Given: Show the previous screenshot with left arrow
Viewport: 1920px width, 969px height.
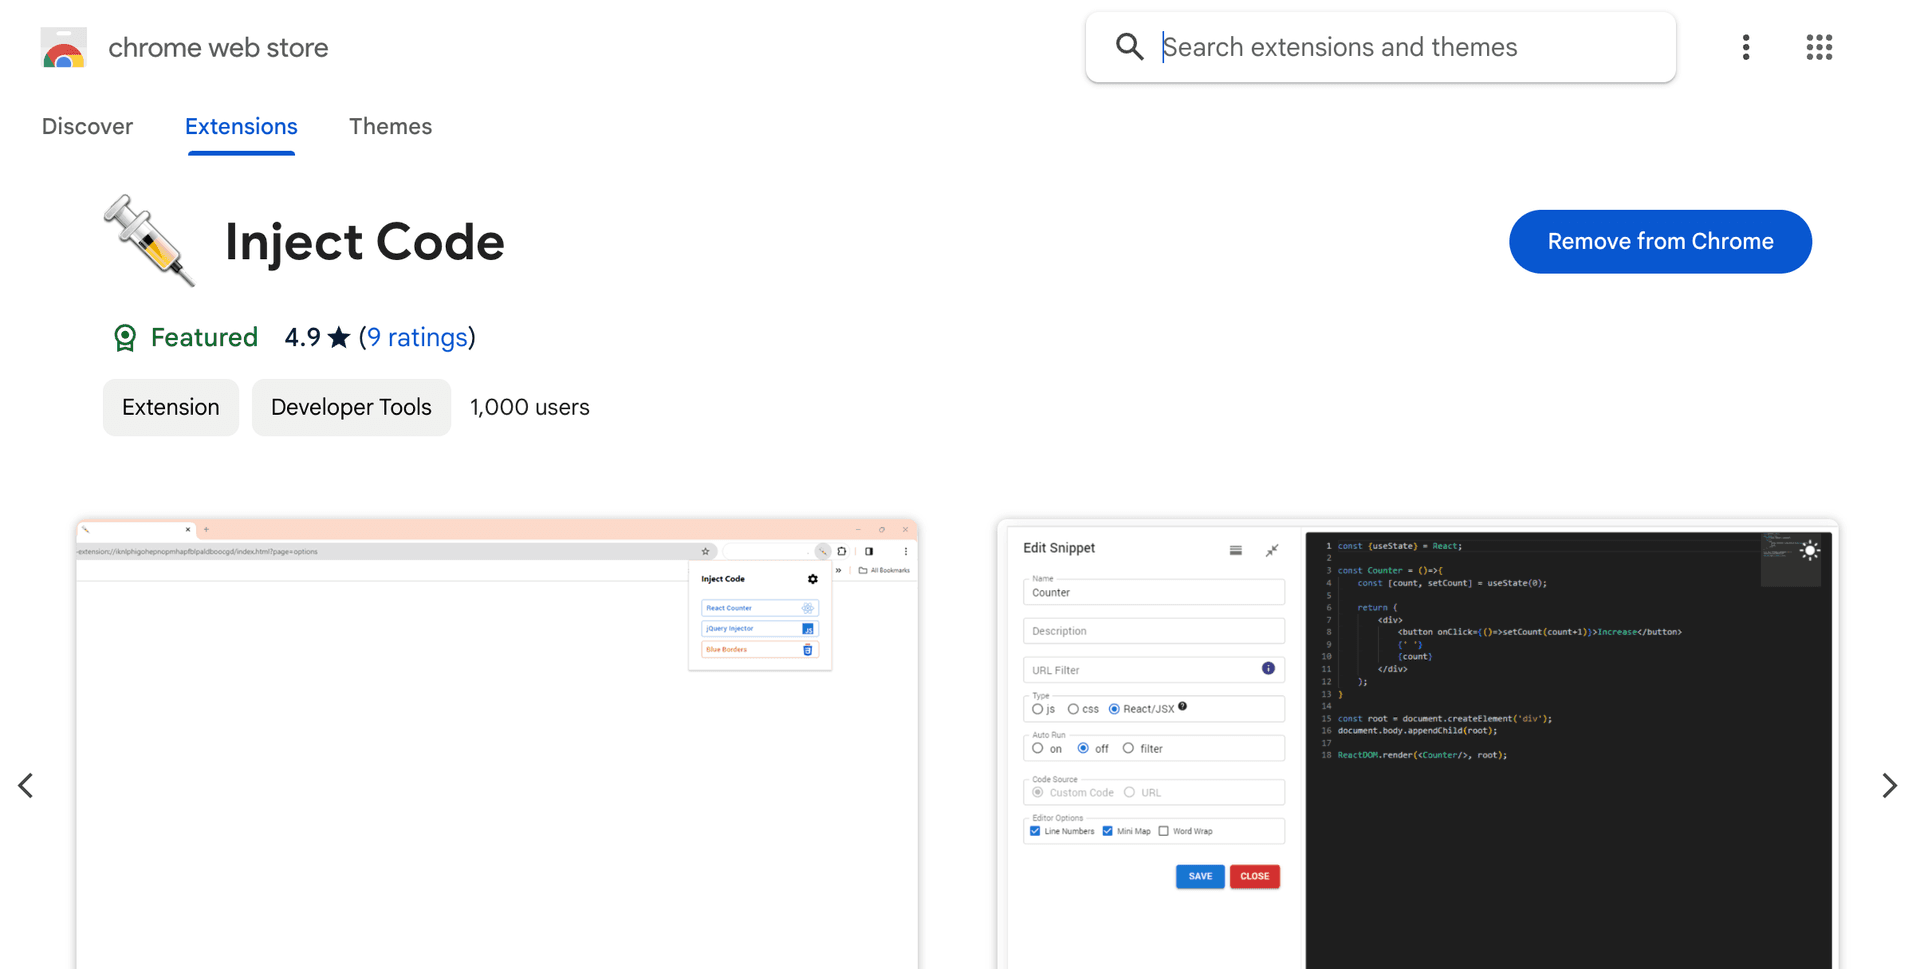Looking at the screenshot, I should tap(27, 785).
